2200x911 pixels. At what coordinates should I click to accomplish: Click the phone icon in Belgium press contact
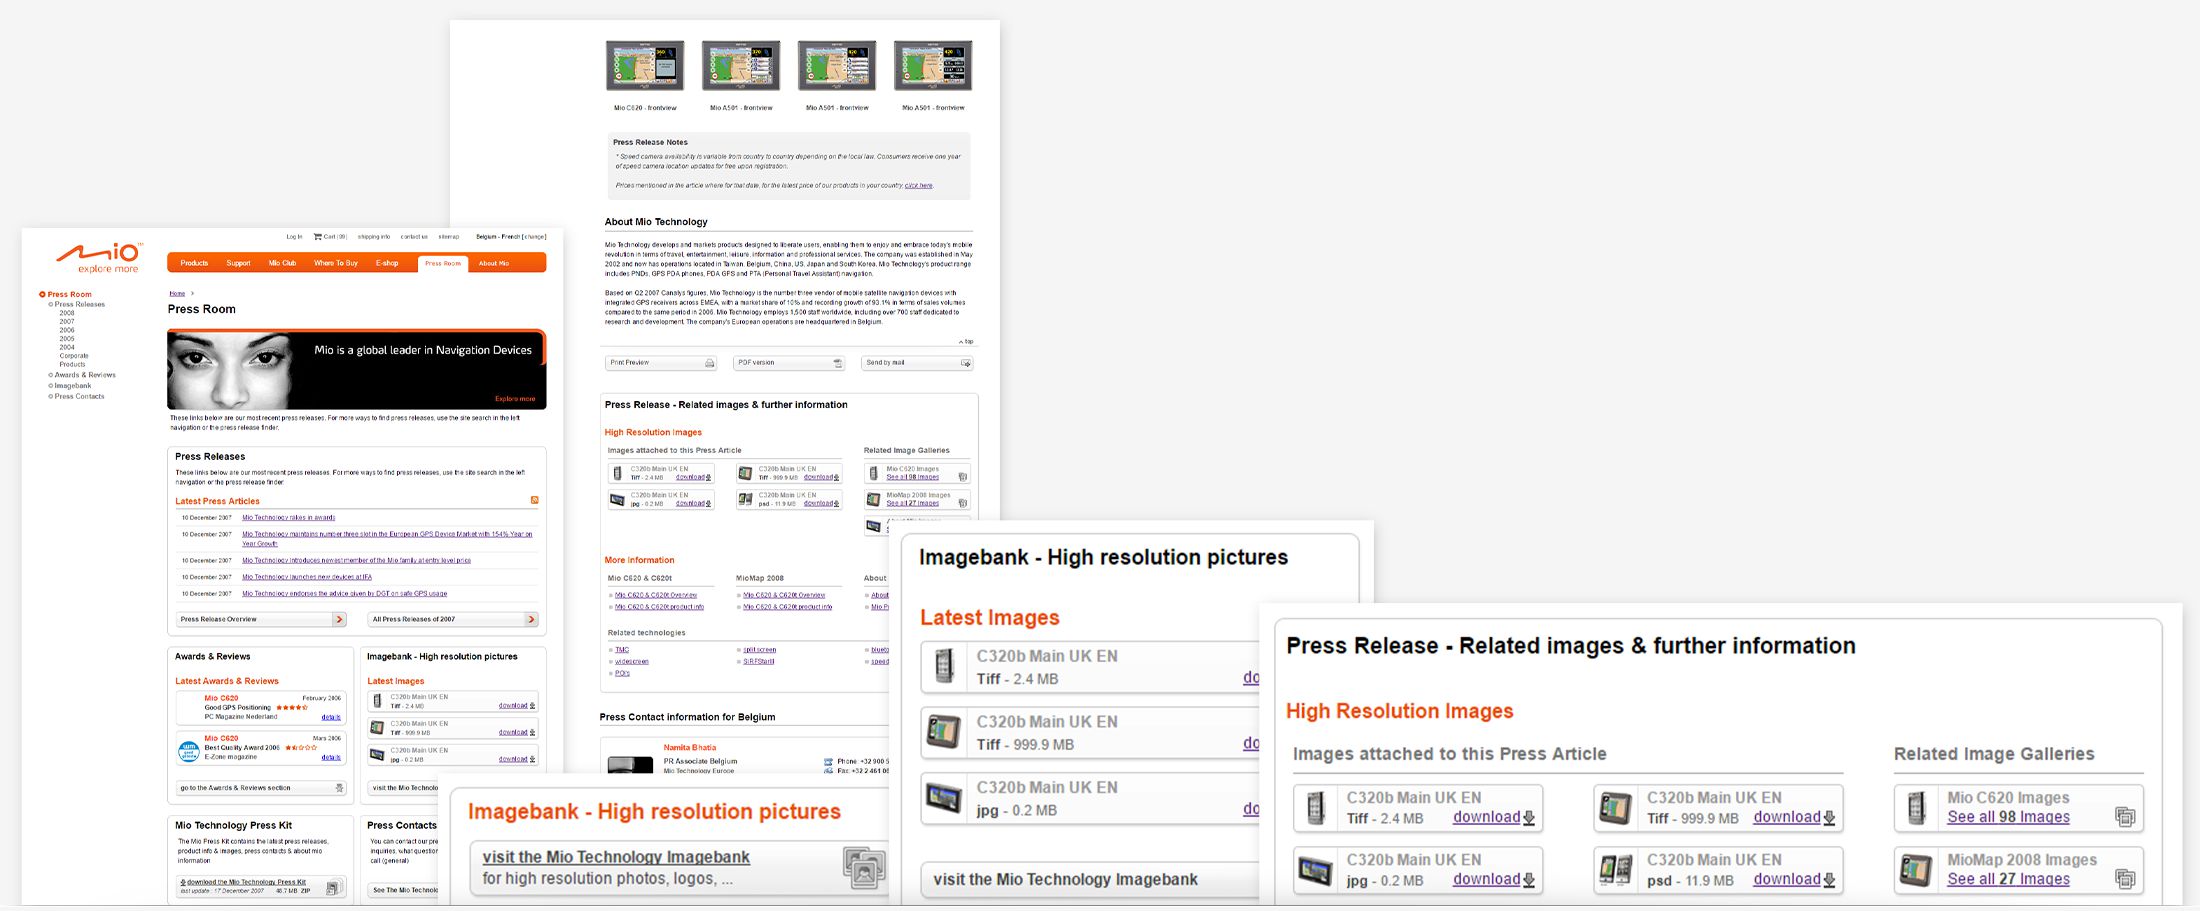[x=828, y=761]
